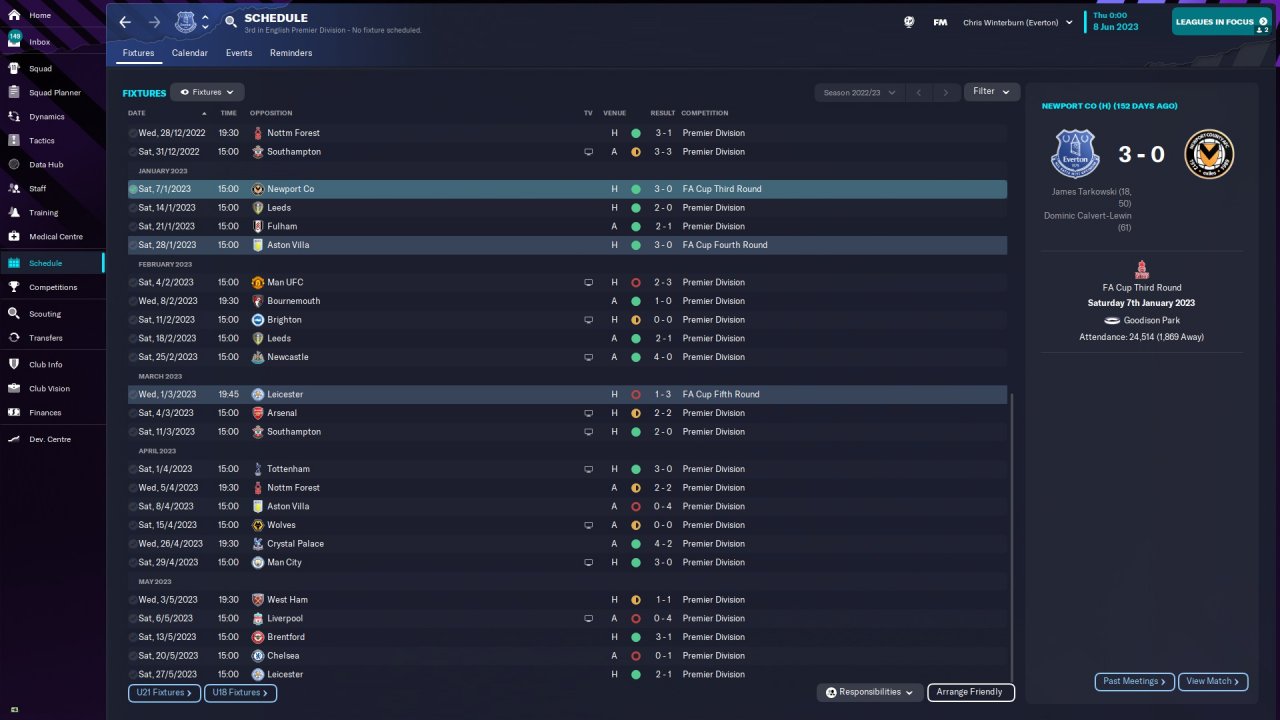Go forward with the right arrow
This screenshot has width=1280, height=720.
pyautogui.click(x=154, y=22)
